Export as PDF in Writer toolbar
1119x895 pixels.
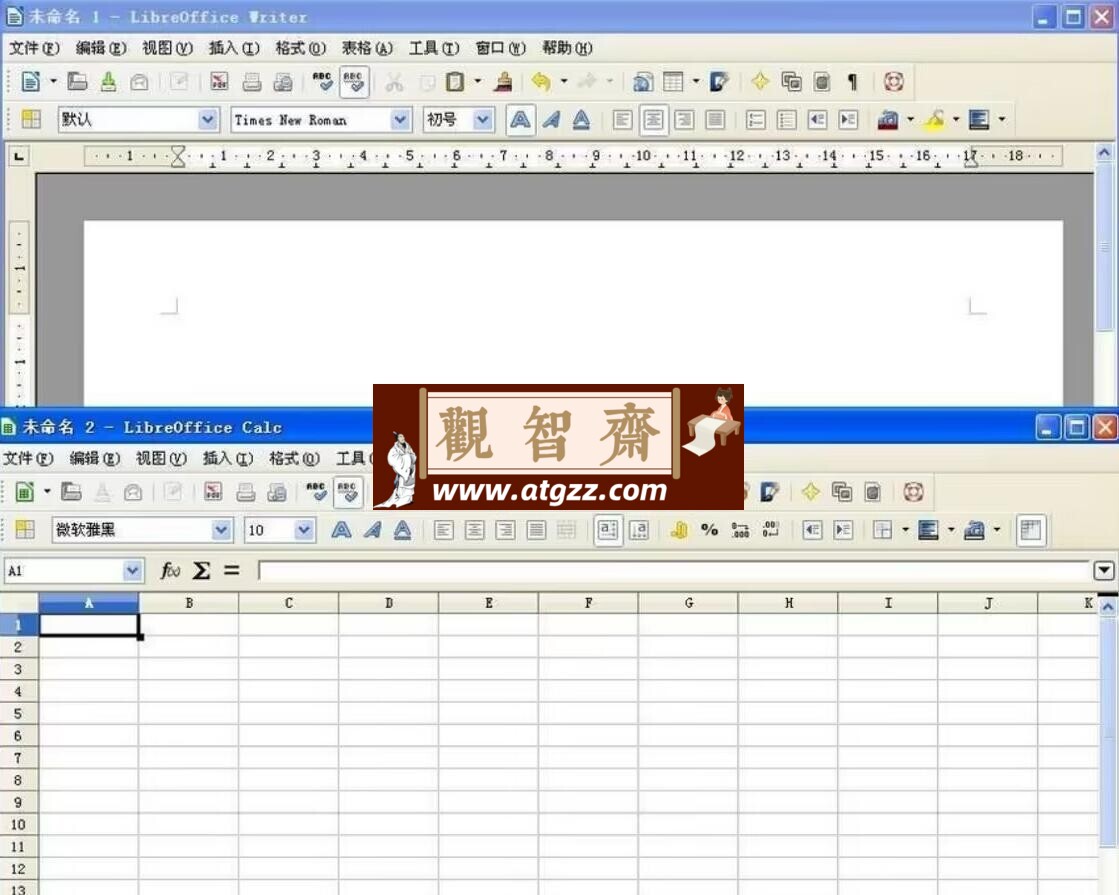click(x=219, y=81)
